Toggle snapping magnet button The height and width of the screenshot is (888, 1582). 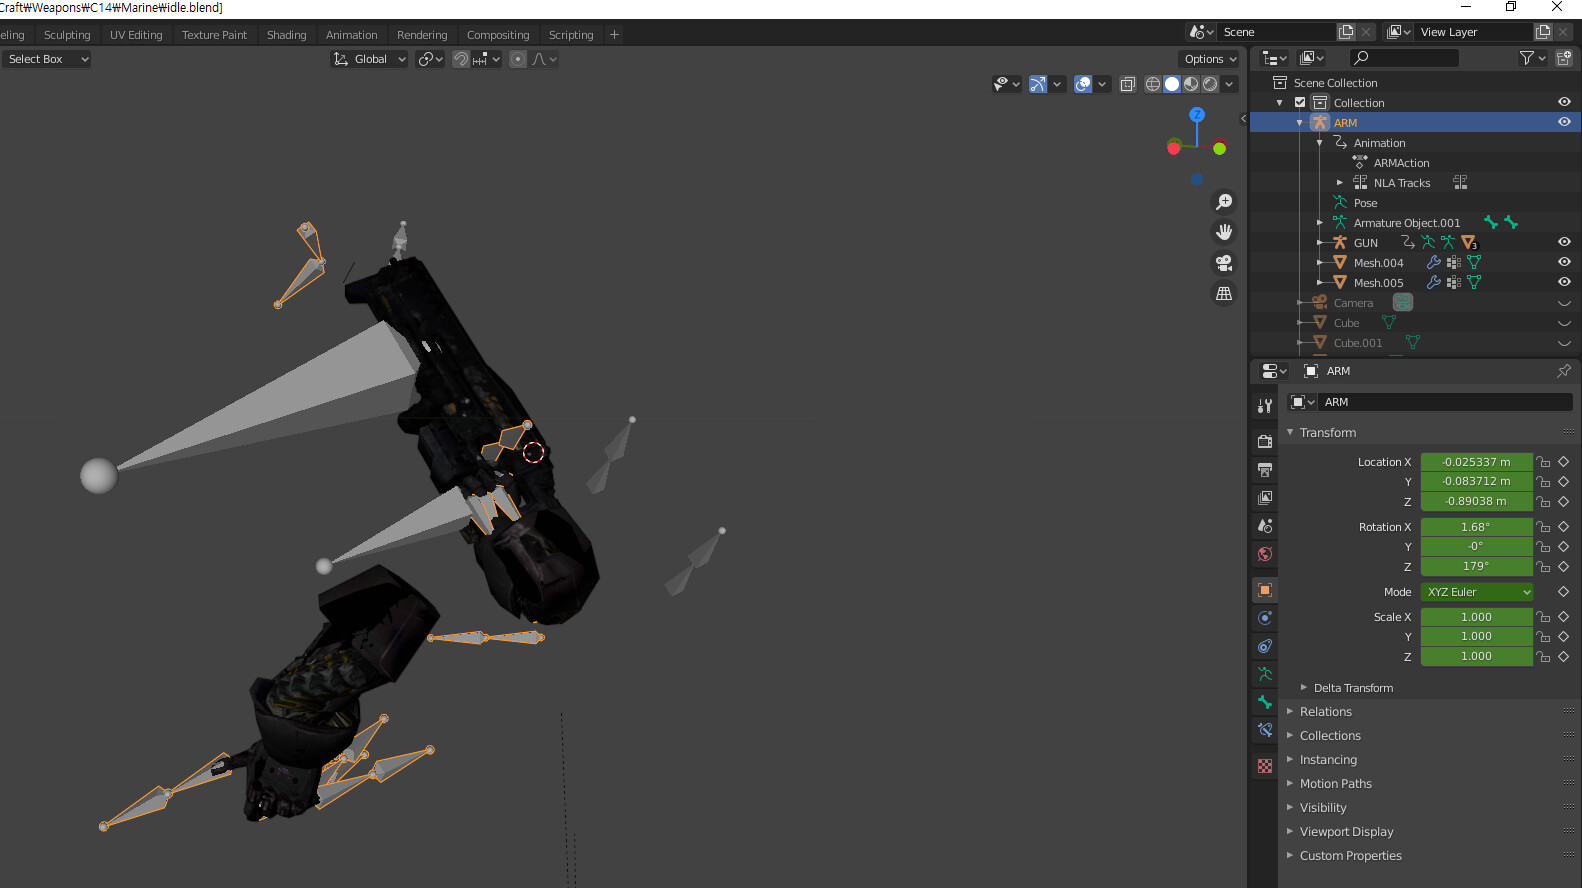tap(461, 59)
